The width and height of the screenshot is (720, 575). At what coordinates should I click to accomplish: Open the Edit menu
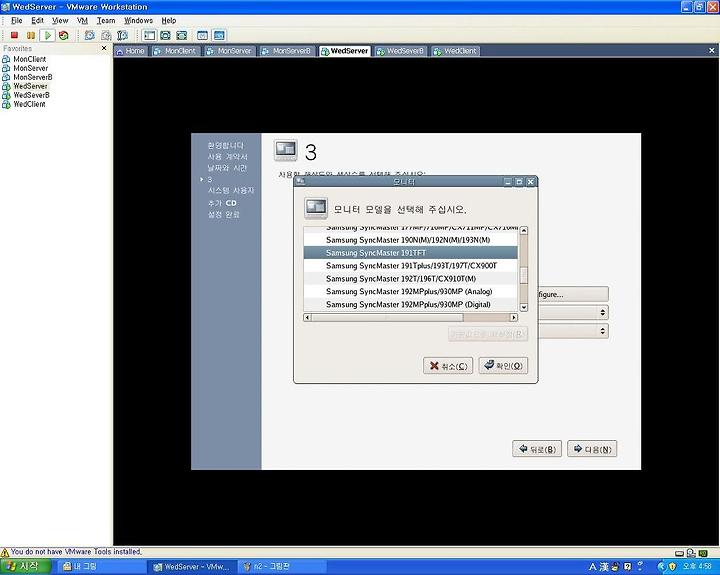point(37,20)
